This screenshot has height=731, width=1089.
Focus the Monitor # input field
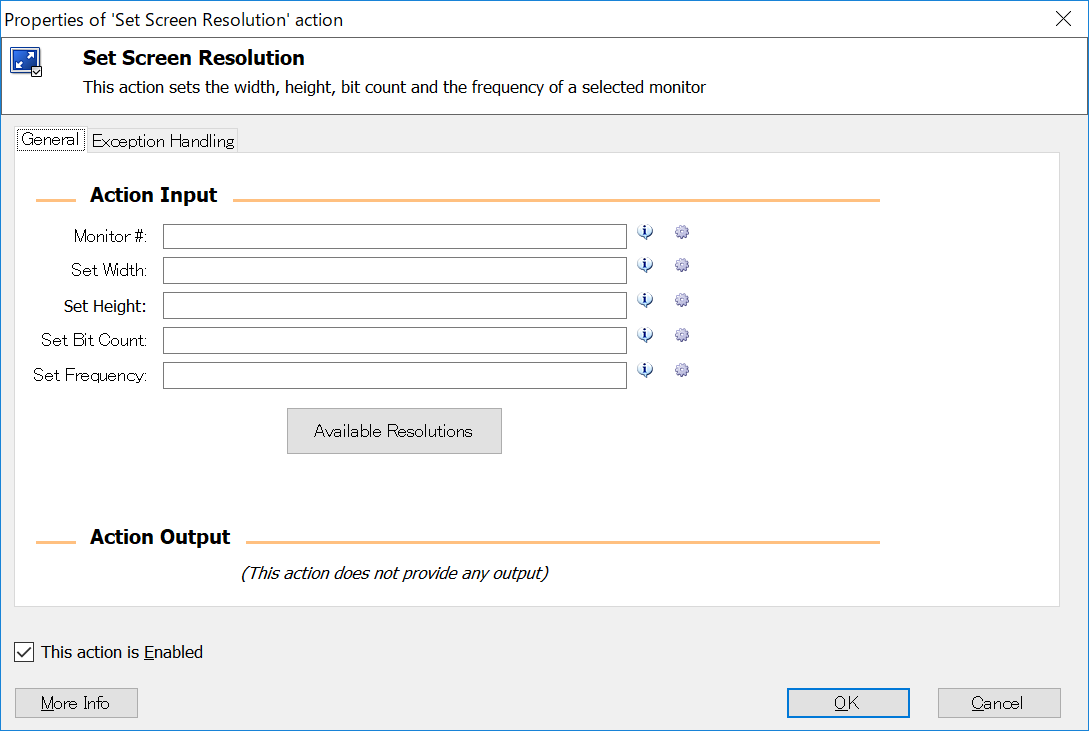pyautogui.click(x=395, y=237)
